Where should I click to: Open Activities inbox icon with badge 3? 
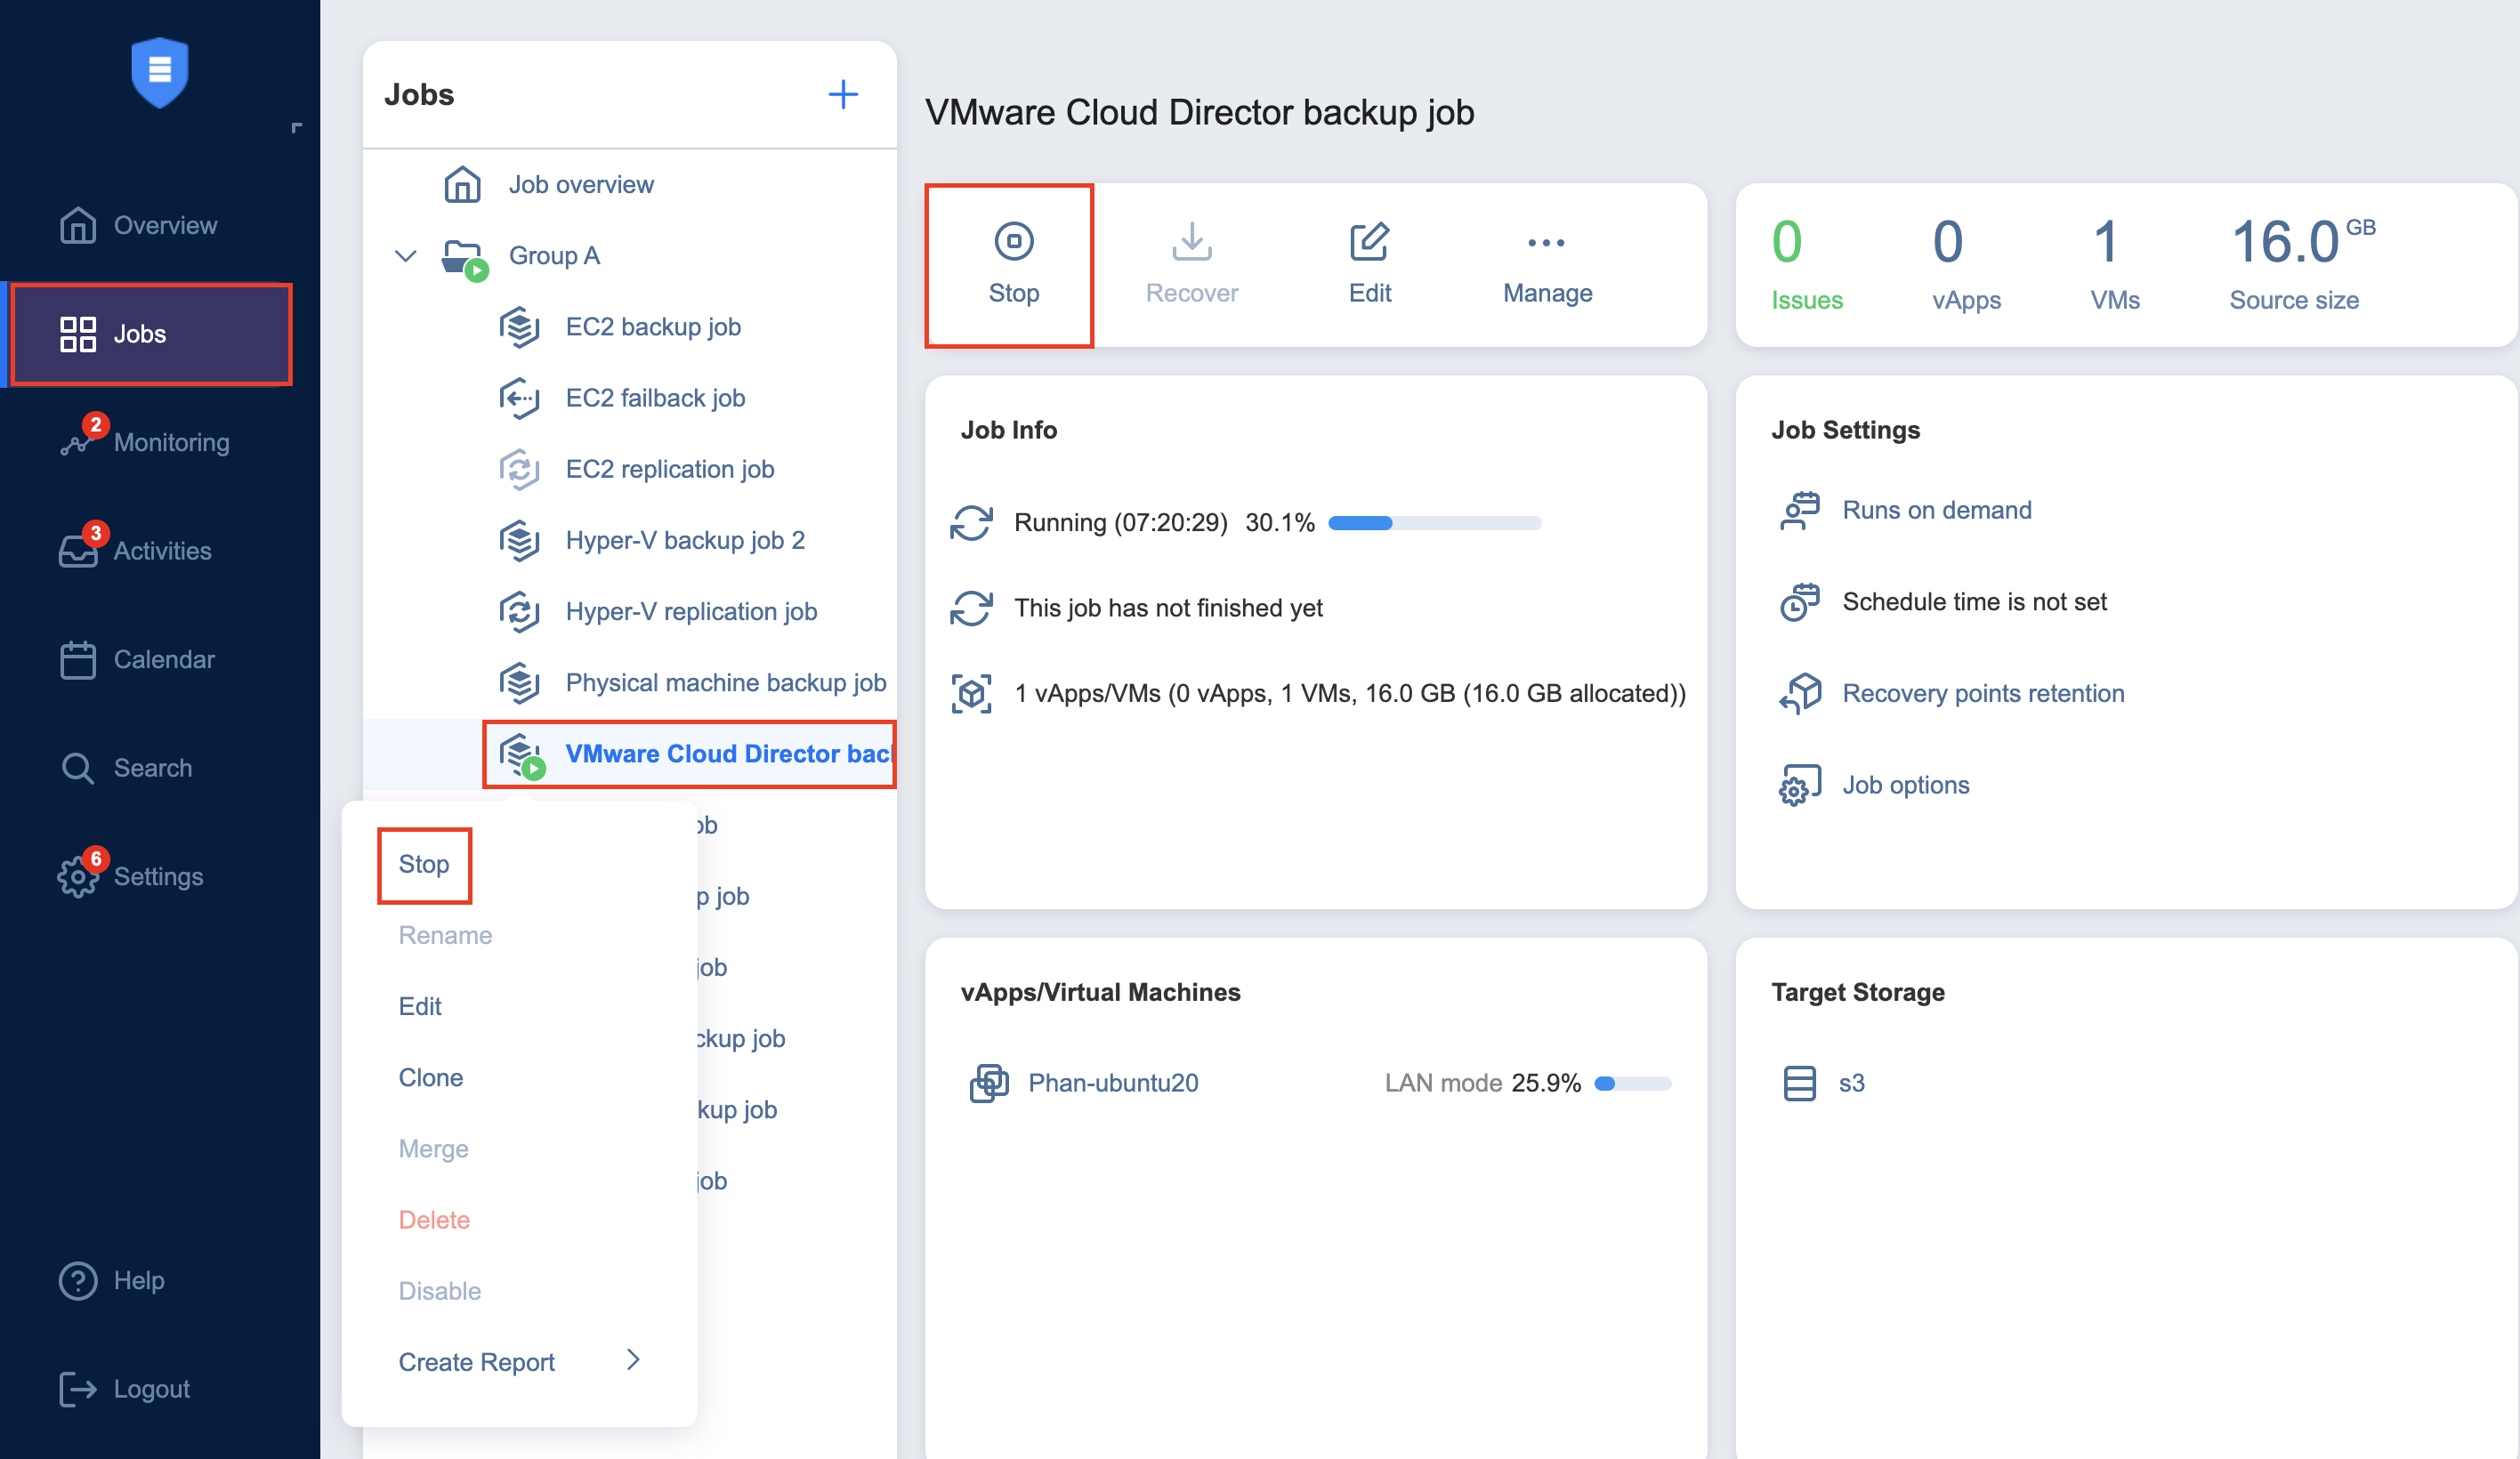click(x=78, y=550)
